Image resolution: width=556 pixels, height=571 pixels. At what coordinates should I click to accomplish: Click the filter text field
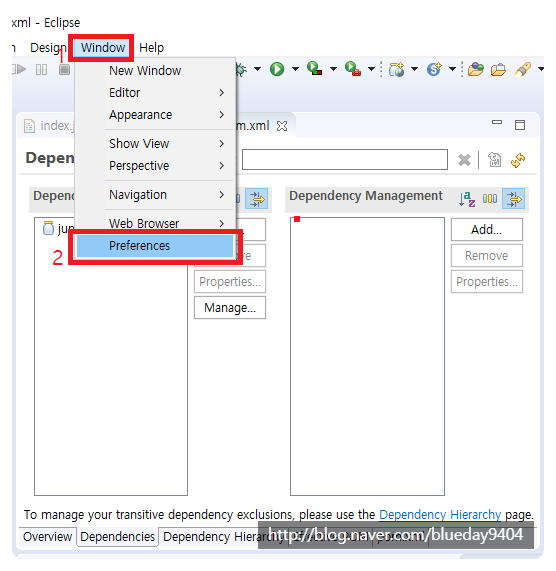pos(345,160)
